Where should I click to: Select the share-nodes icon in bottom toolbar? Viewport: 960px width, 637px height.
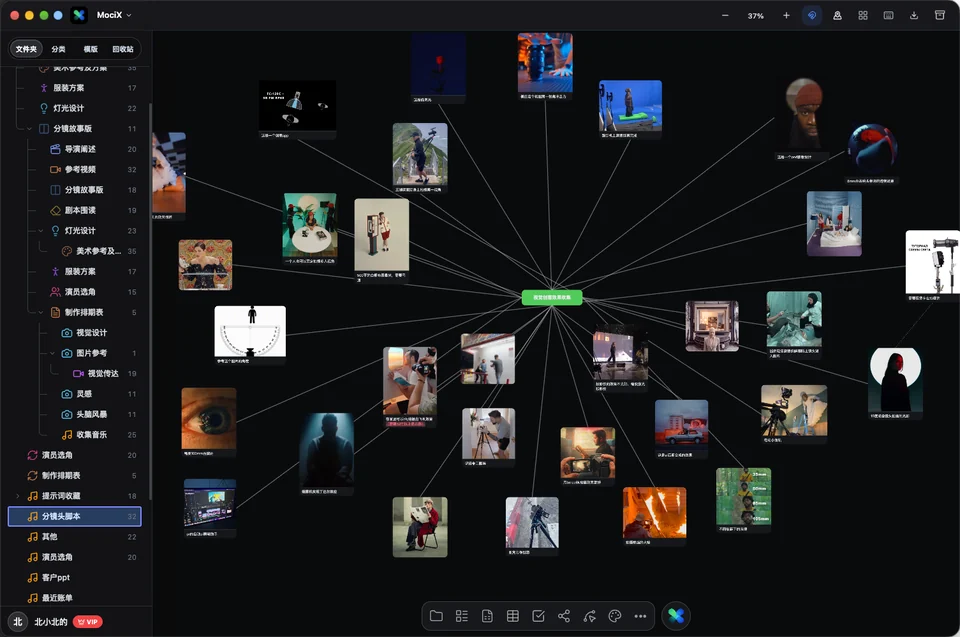point(564,616)
